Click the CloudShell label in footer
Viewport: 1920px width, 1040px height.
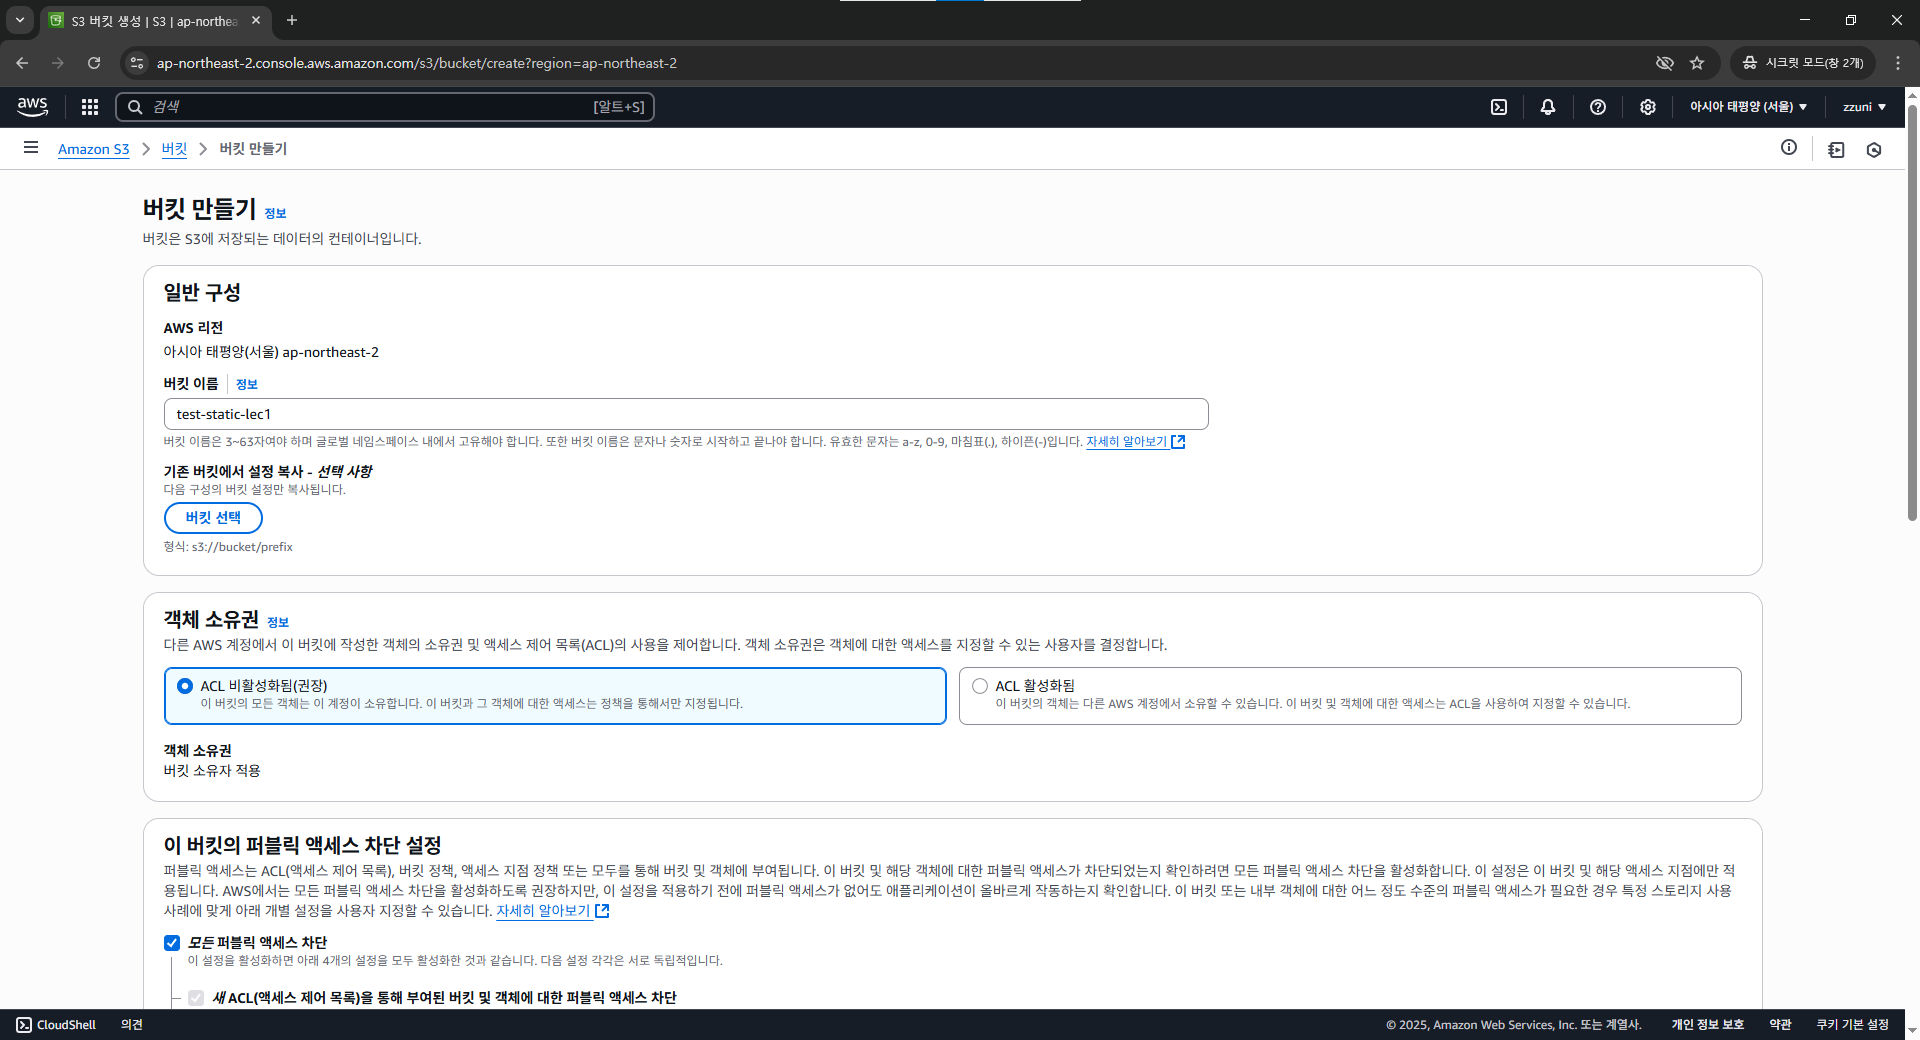pyautogui.click(x=66, y=1025)
